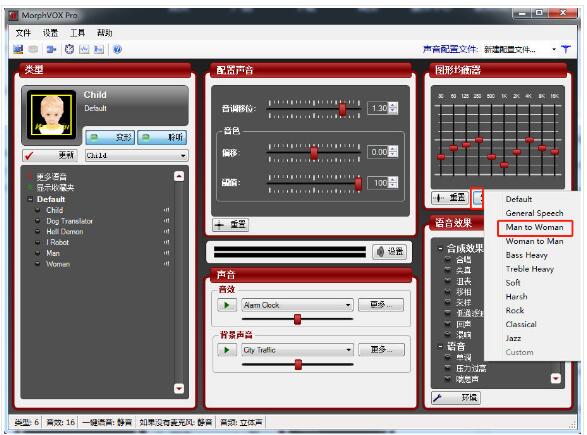Click the signal bars icon on Man row
Image resolution: width=587 pixels, height=435 pixels.
point(167,253)
